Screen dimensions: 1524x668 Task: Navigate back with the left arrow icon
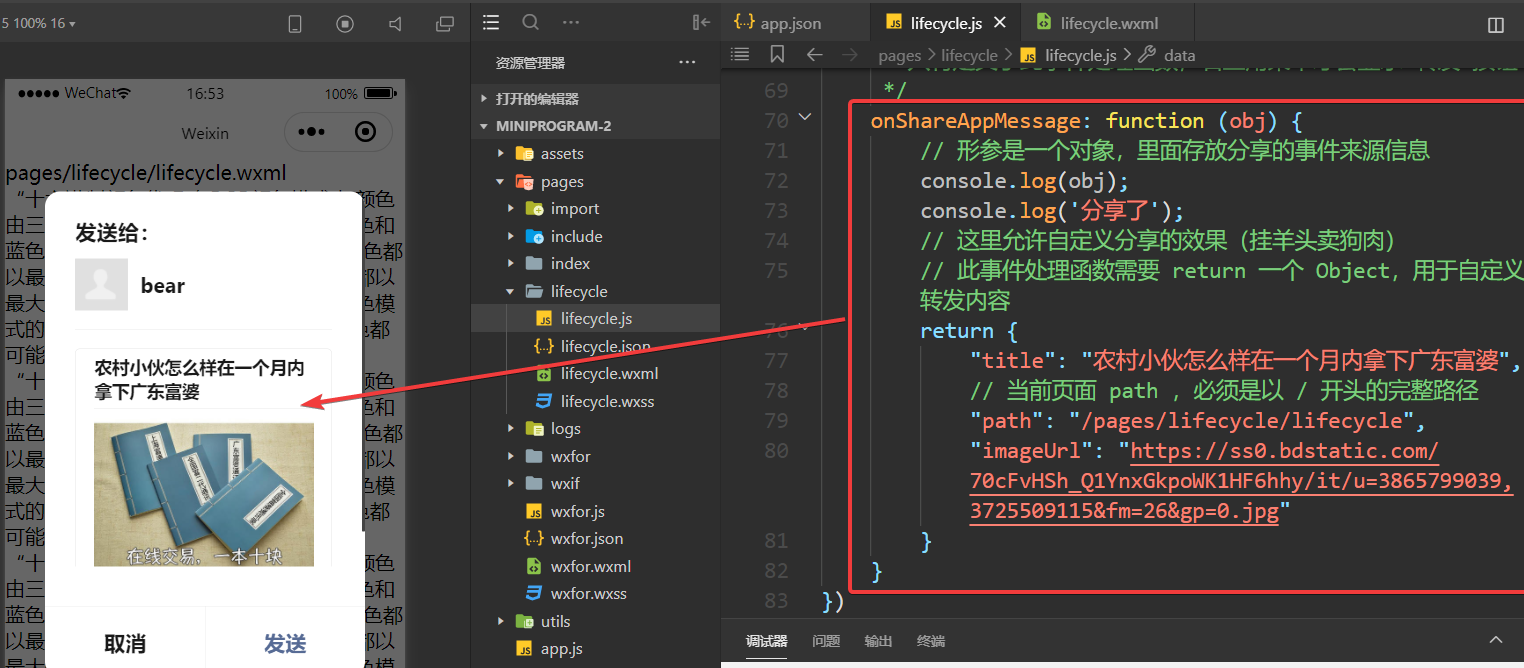814,55
